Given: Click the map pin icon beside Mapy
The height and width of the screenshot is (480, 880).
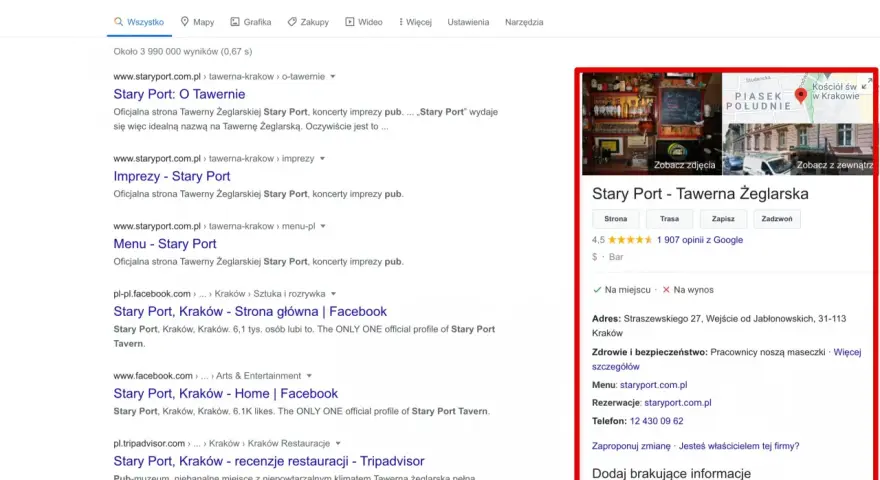Looking at the screenshot, I should [185, 21].
